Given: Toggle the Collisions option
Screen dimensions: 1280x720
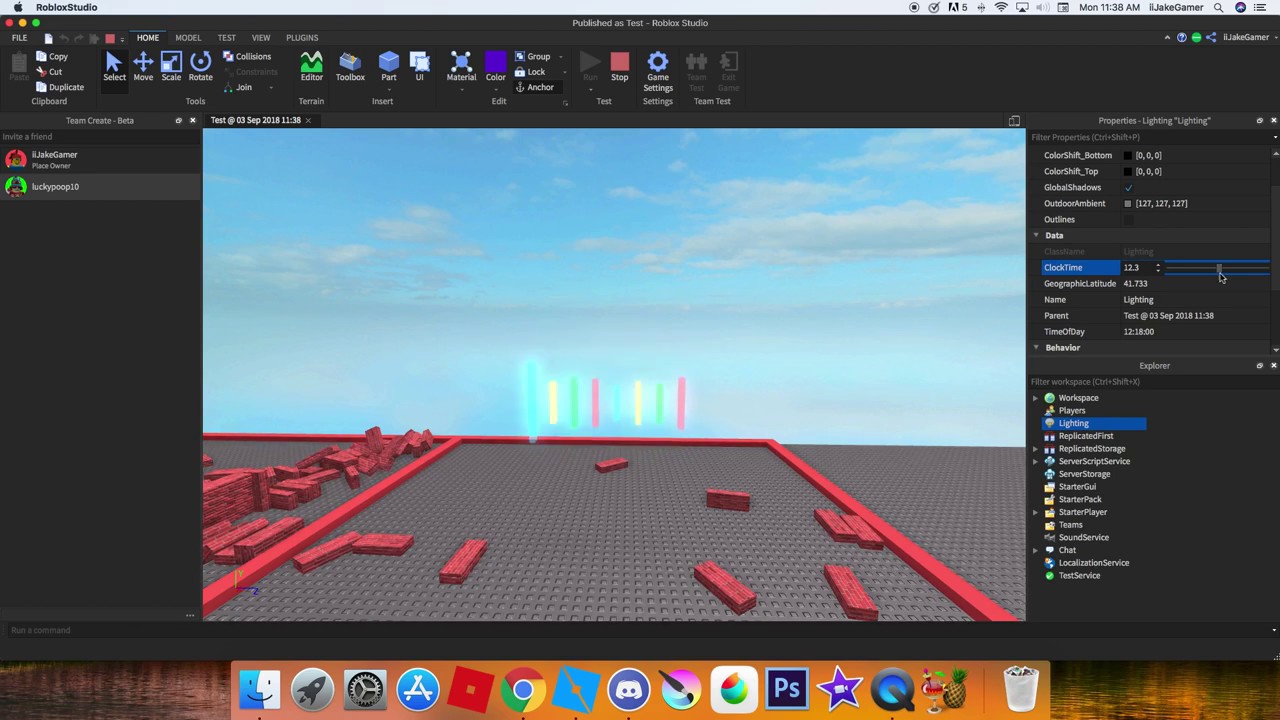Looking at the screenshot, I should coord(247,57).
